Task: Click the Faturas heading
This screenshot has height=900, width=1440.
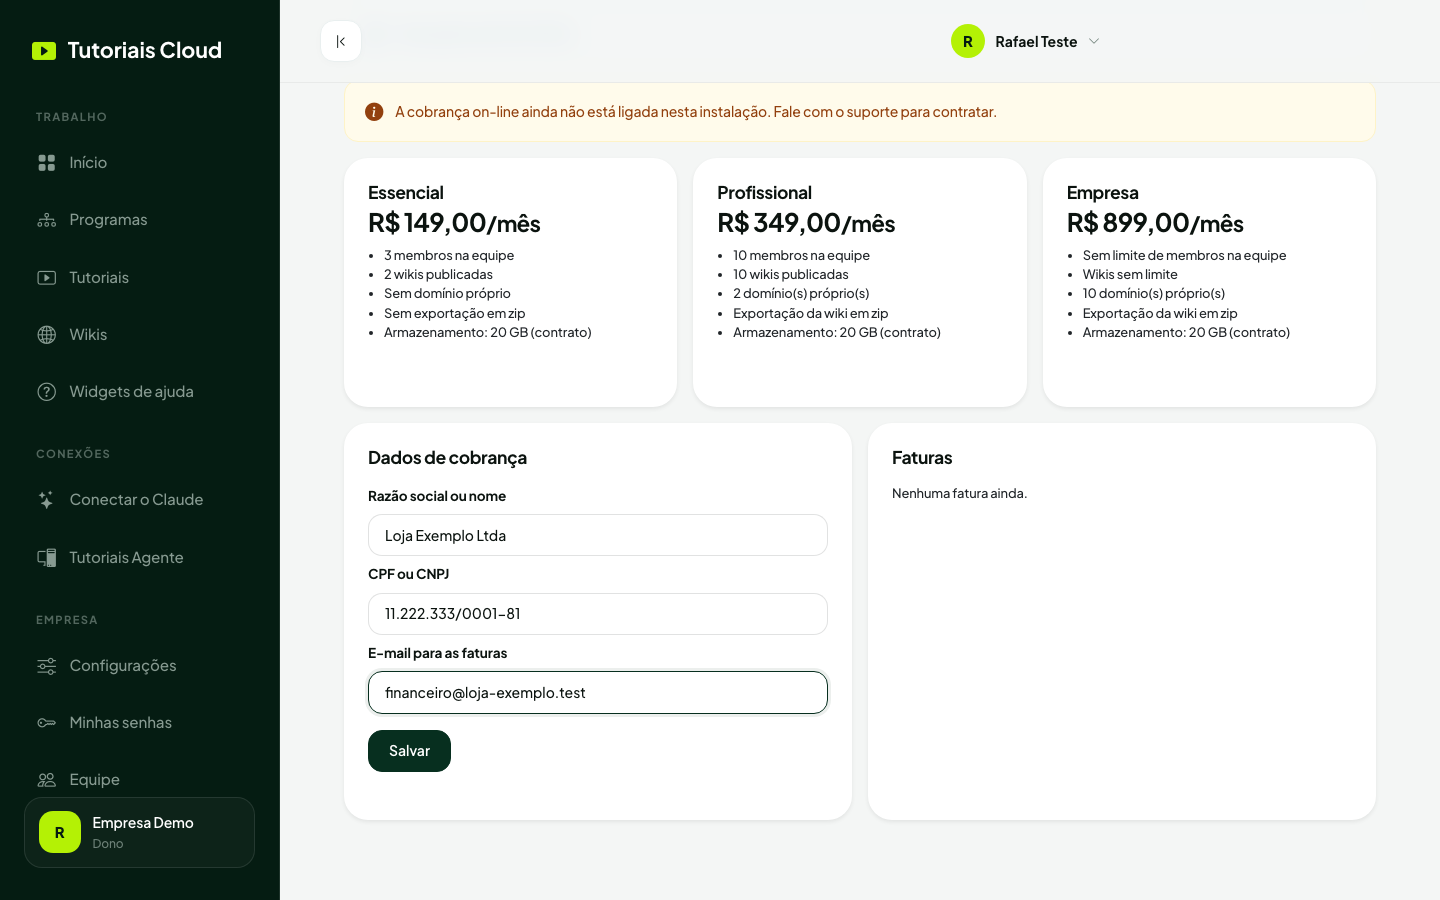Action: 922,458
